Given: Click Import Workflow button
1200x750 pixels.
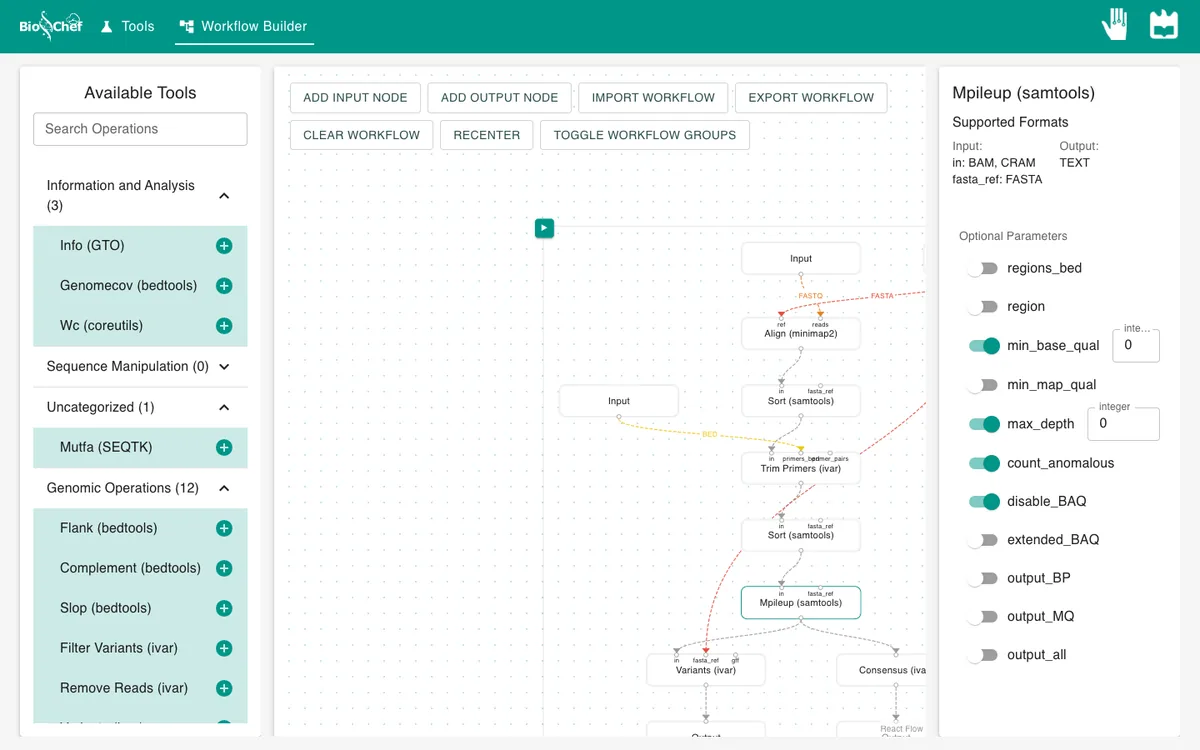Looking at the screenshot, I should click(x=653, y=98).
